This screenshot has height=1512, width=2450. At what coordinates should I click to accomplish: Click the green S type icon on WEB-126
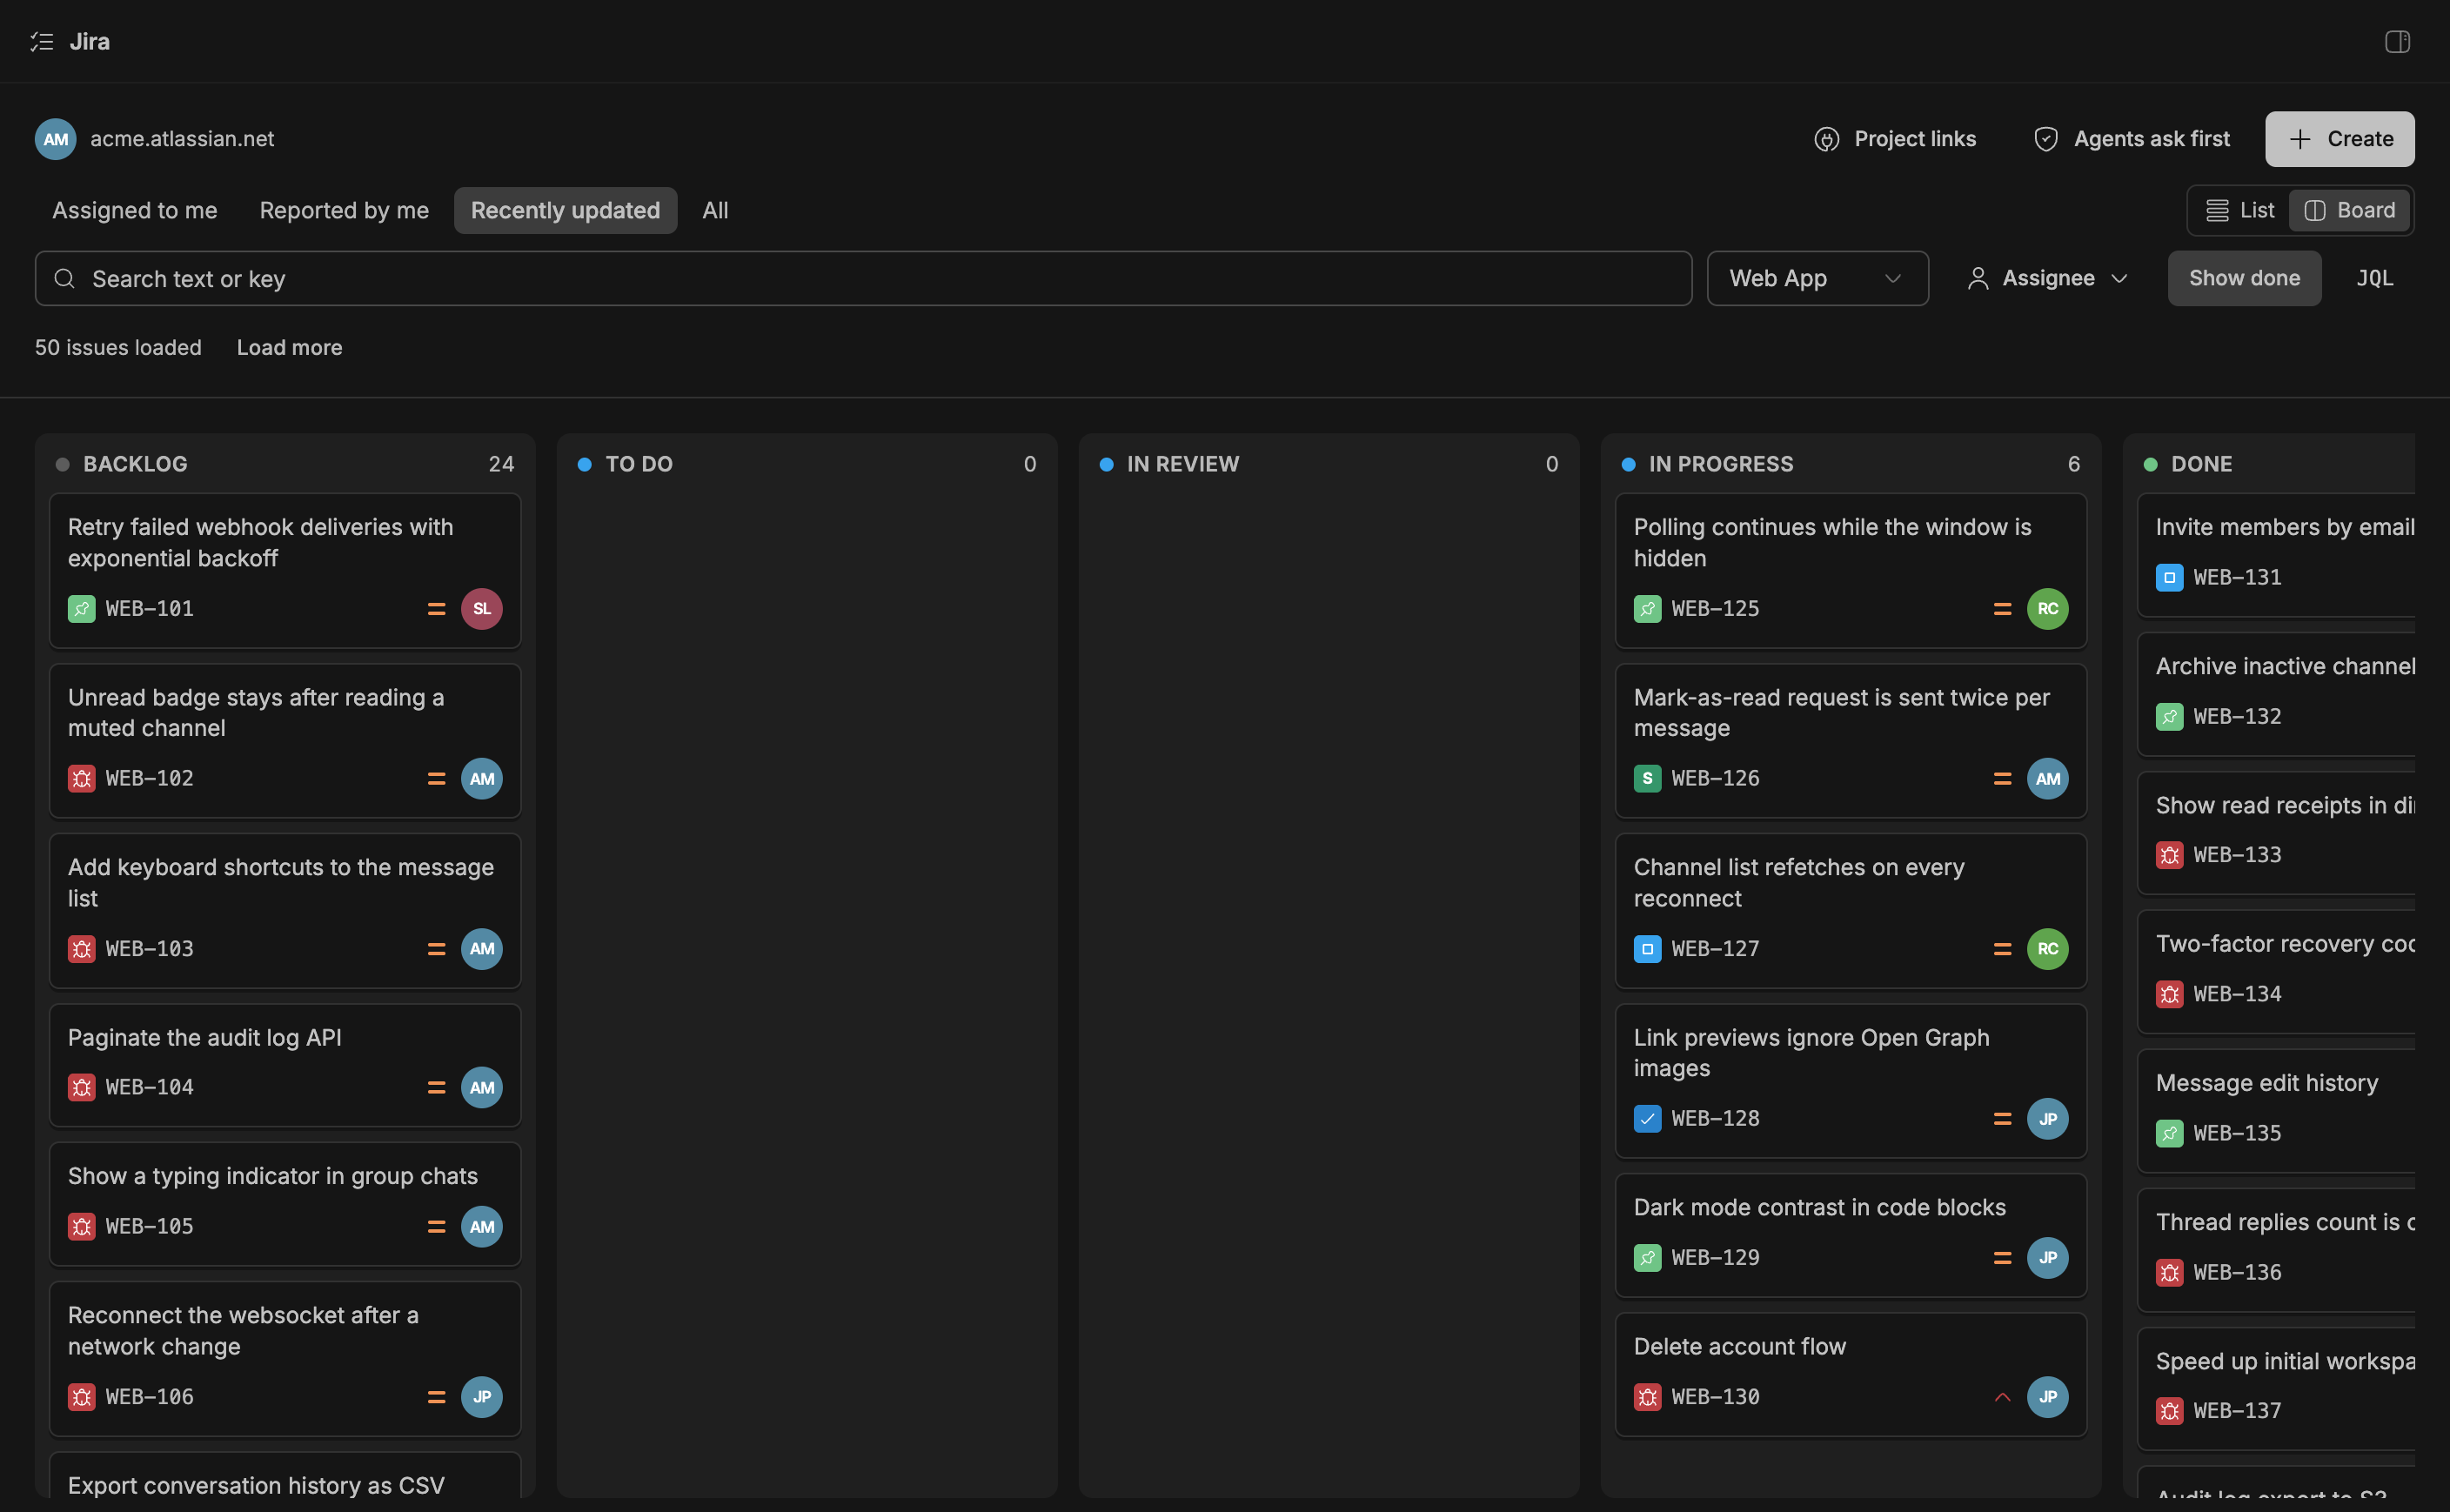1647,778
